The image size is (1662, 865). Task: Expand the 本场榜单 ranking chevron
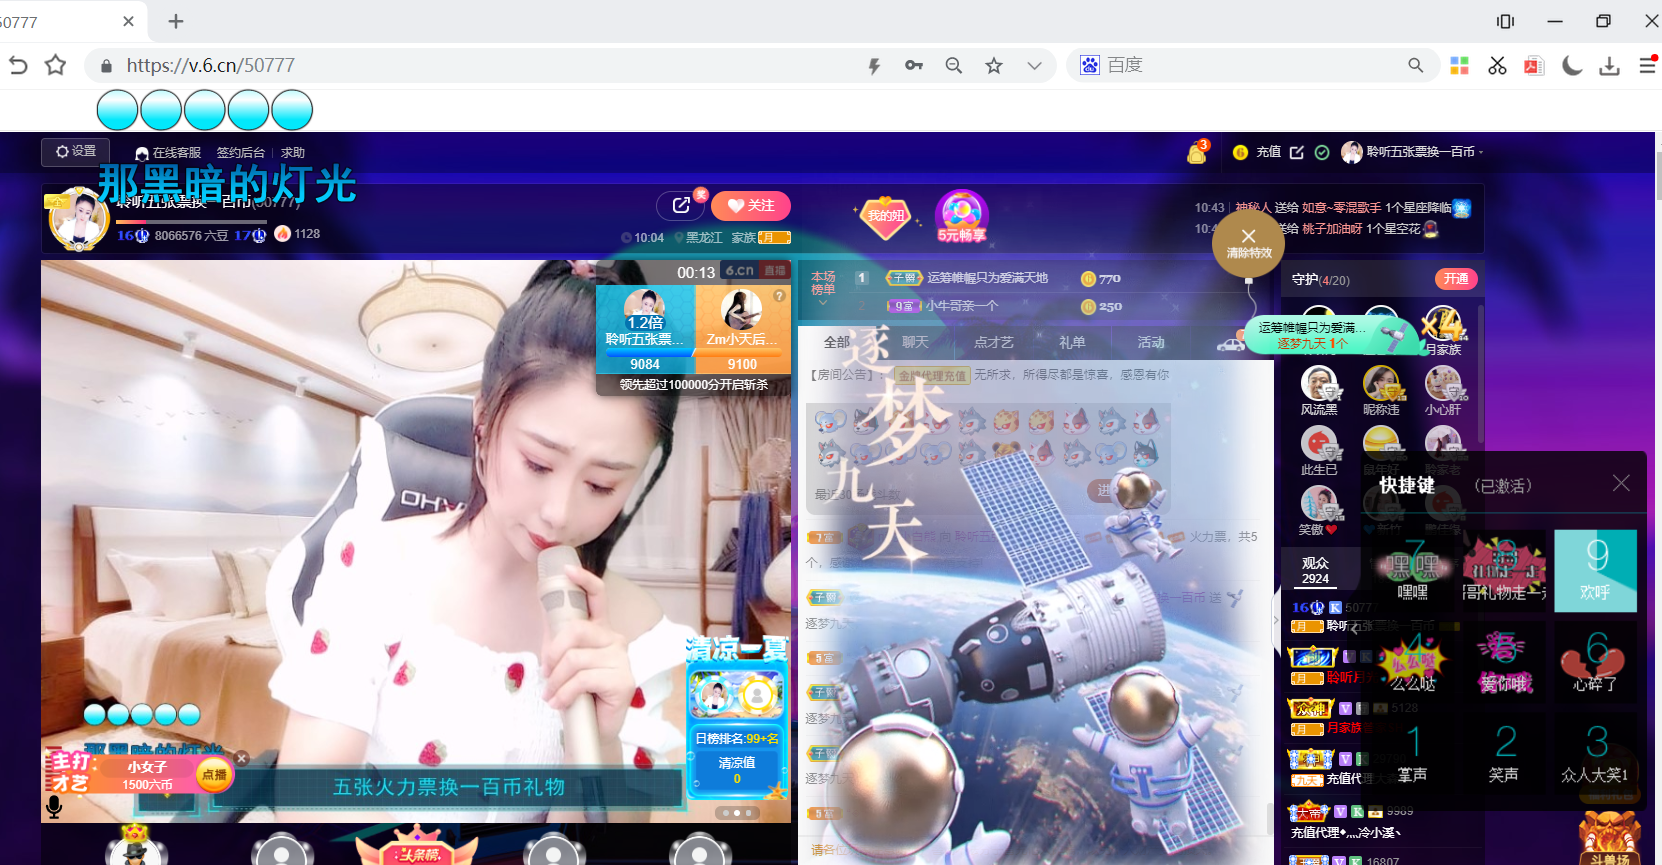(823, 302)
